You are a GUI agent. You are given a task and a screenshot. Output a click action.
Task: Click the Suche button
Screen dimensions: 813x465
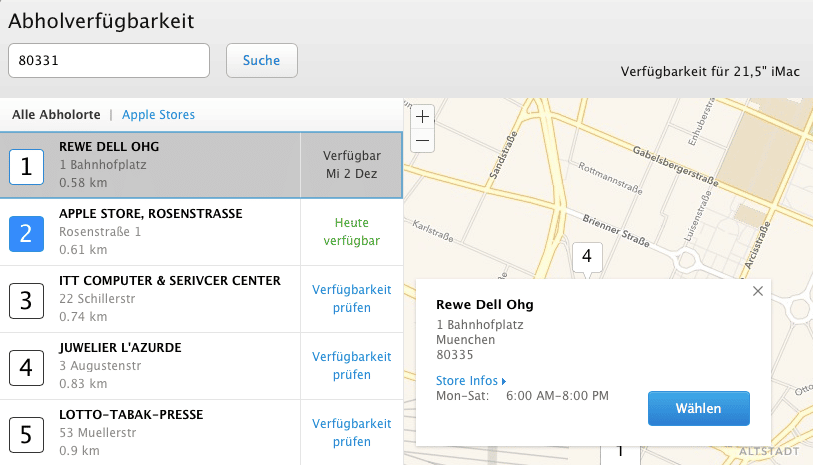(x=262, y=61)
